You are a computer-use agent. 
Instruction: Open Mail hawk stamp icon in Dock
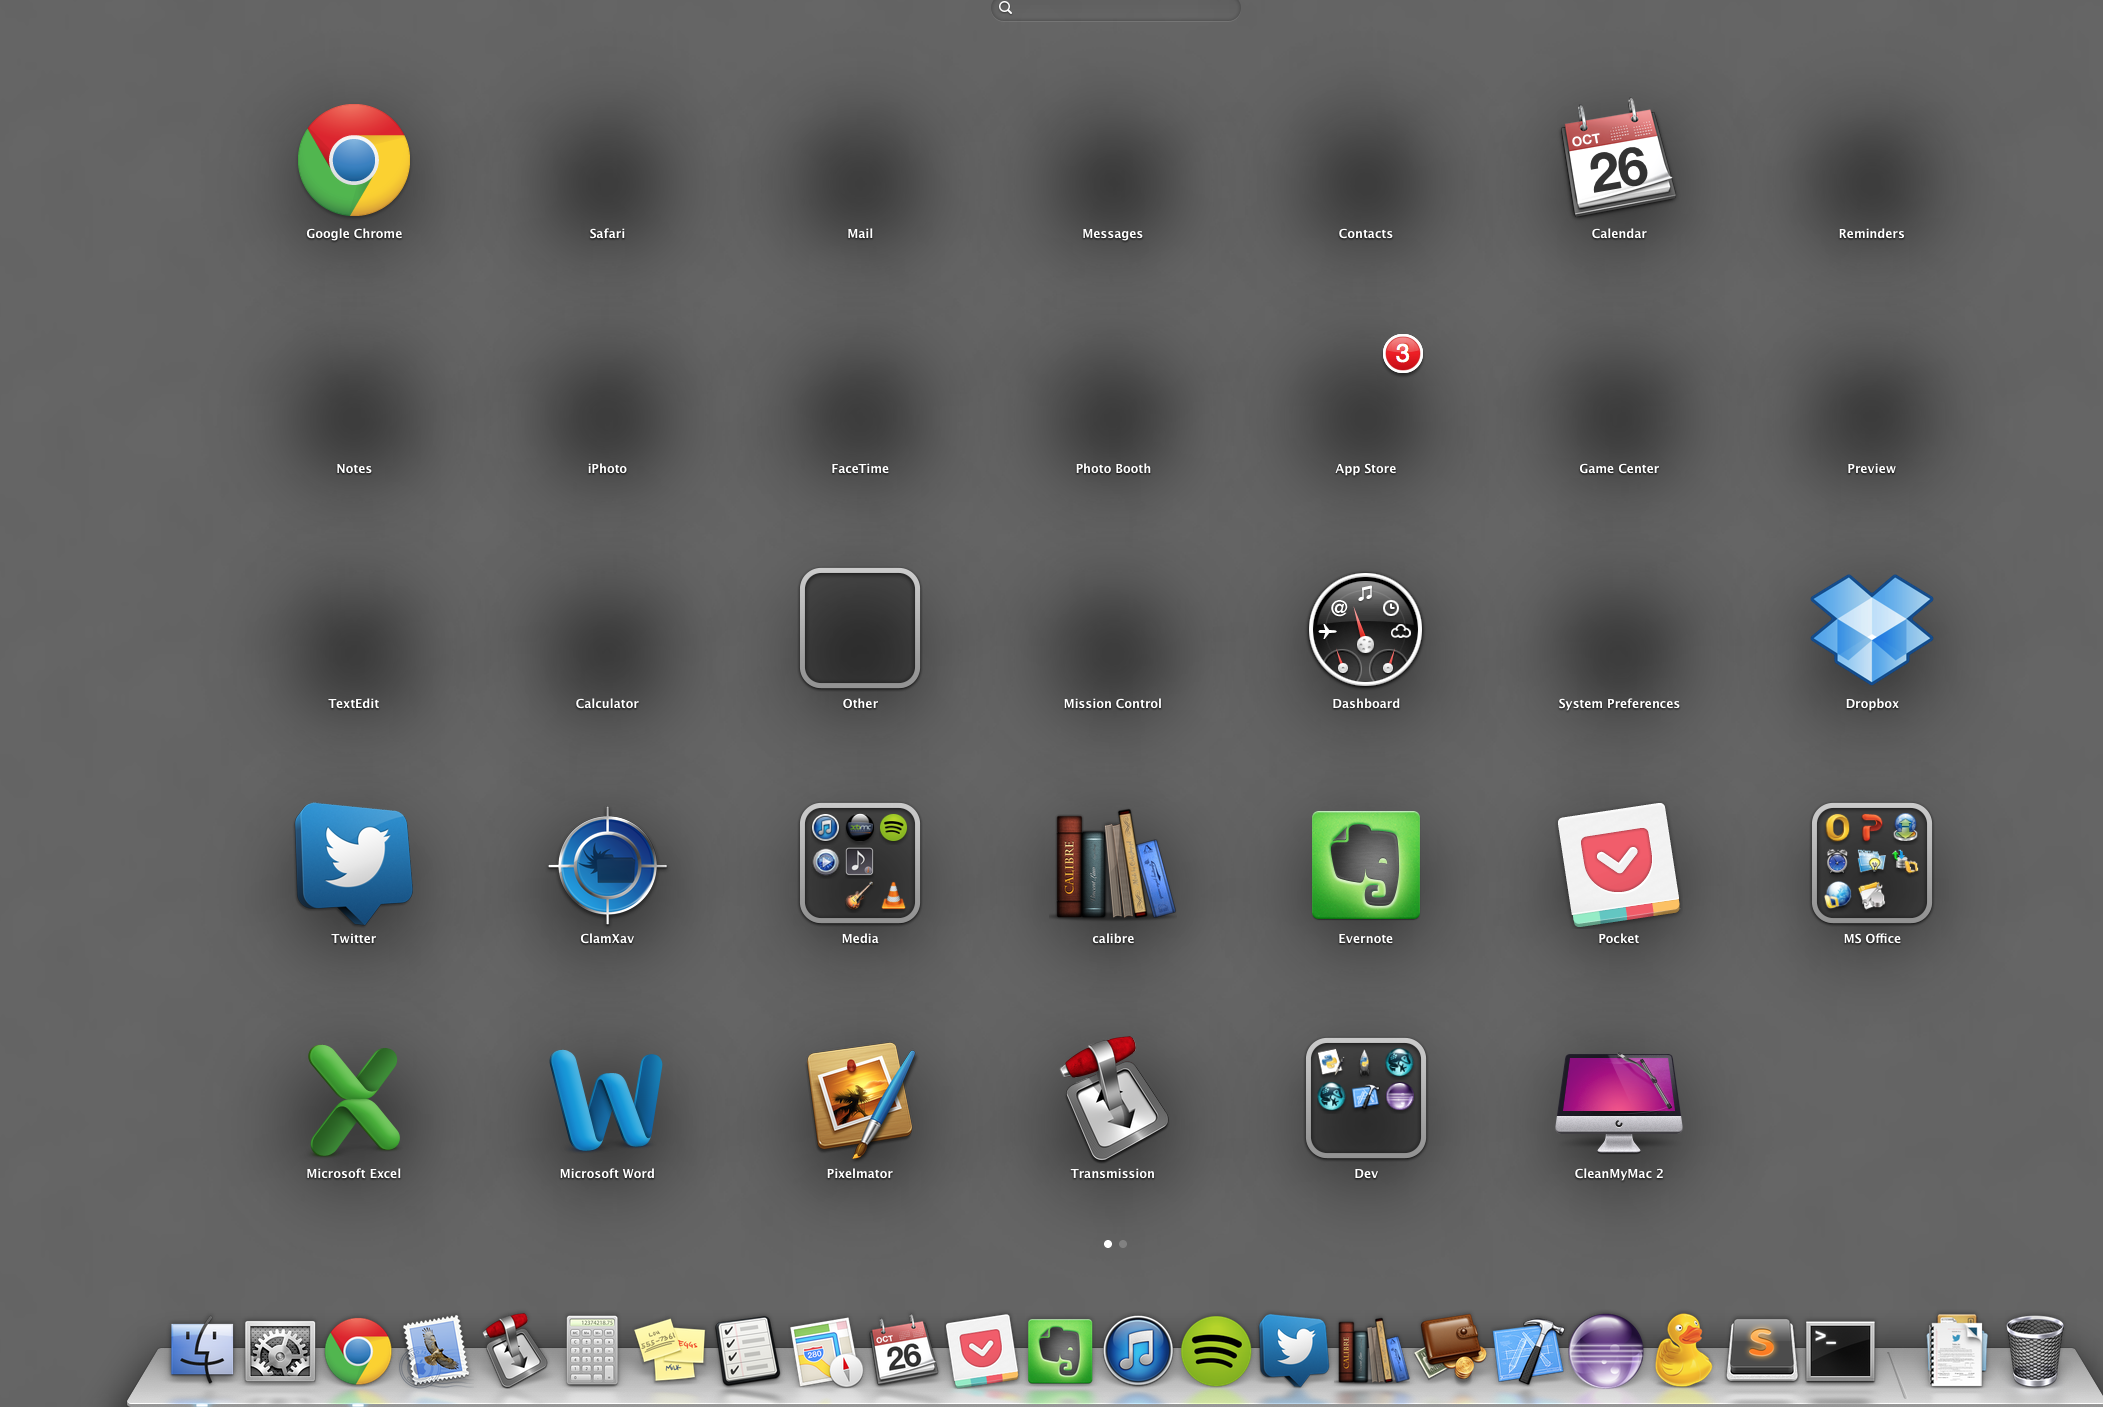[435, 1351]
